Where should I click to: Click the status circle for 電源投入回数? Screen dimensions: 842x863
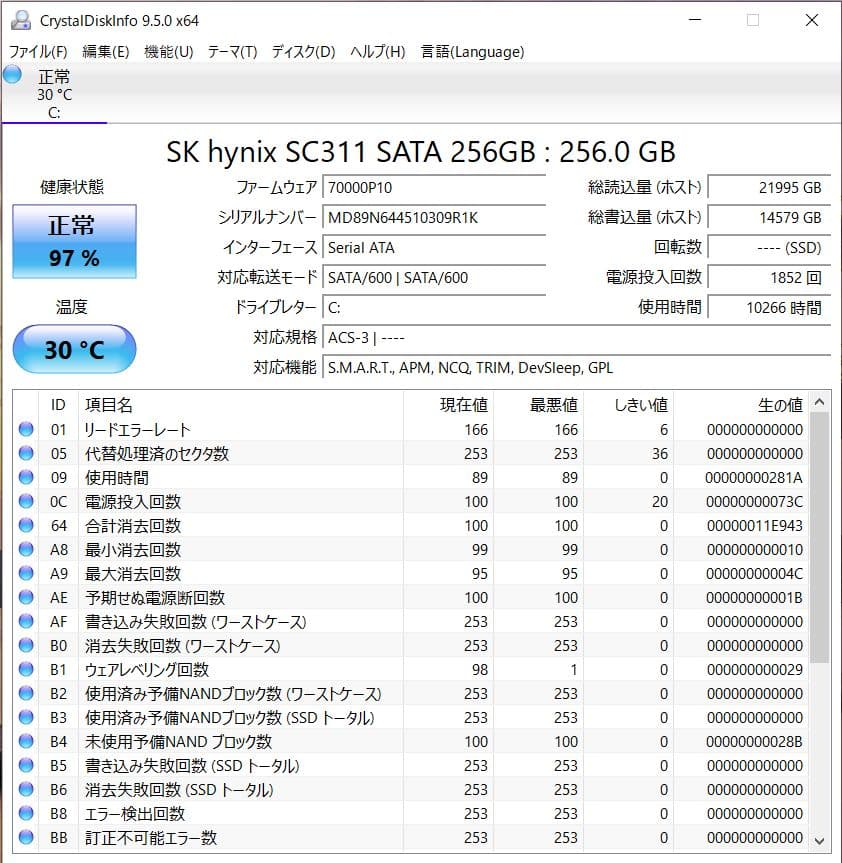pyautogui.click(x=25, y=502)
